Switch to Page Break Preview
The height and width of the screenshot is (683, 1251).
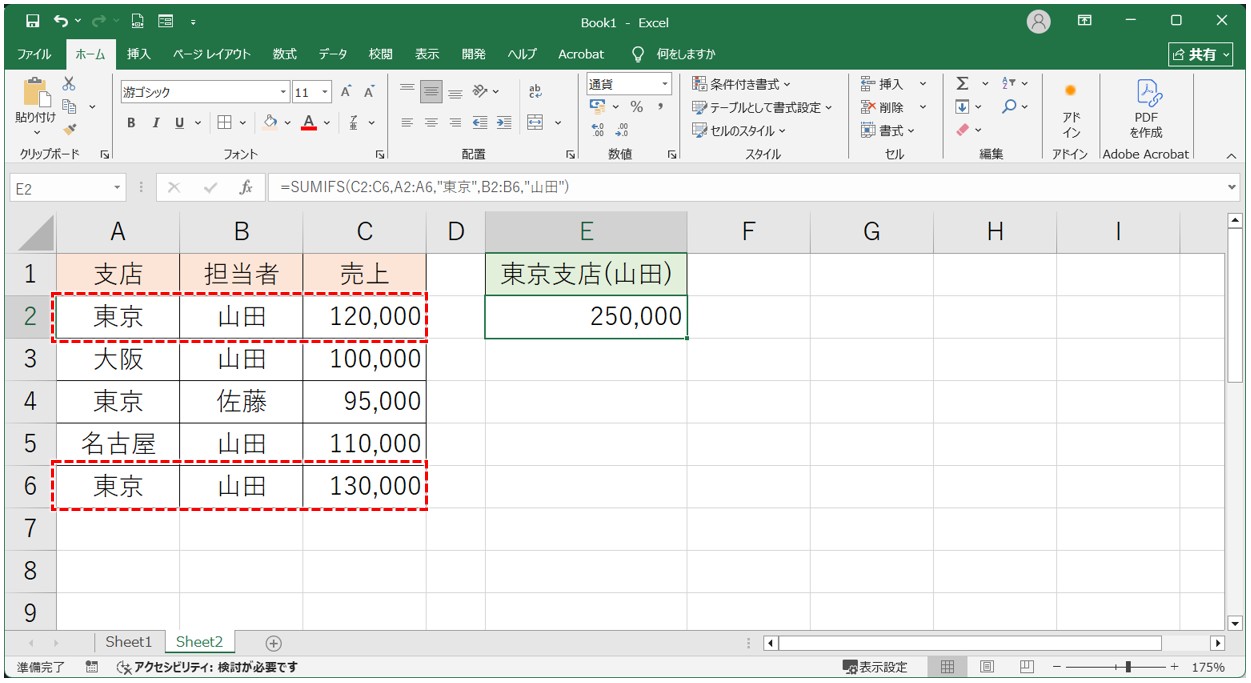point(1026,667)
